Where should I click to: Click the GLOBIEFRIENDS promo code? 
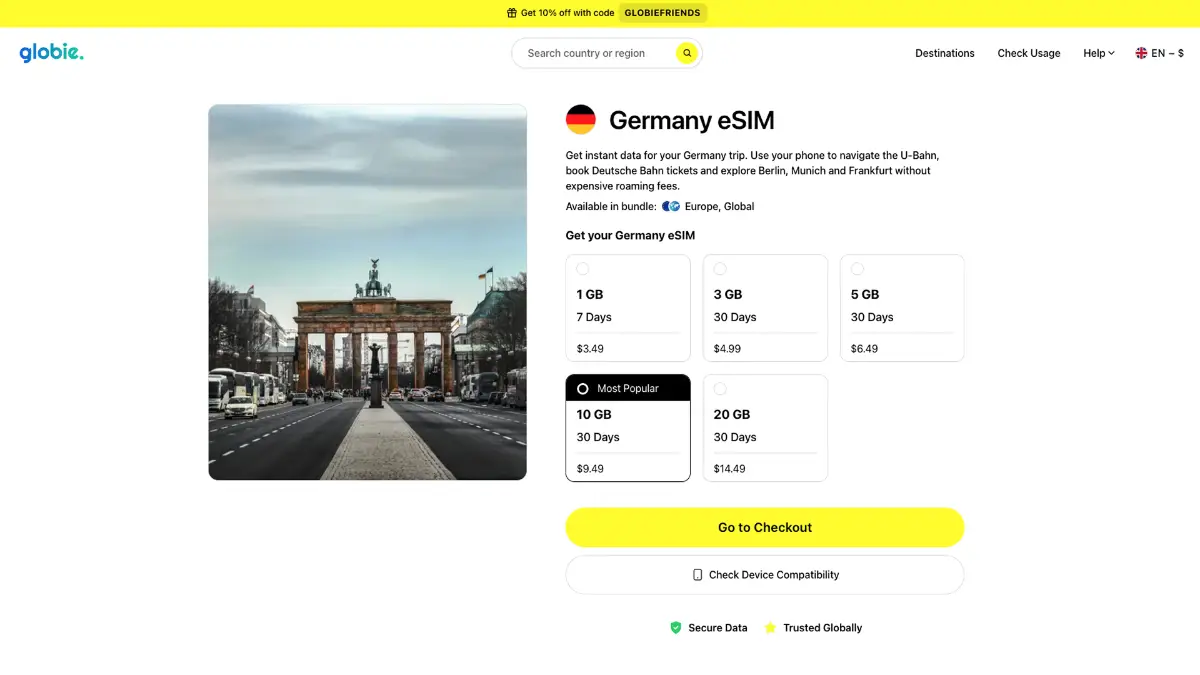coord(663,13)
